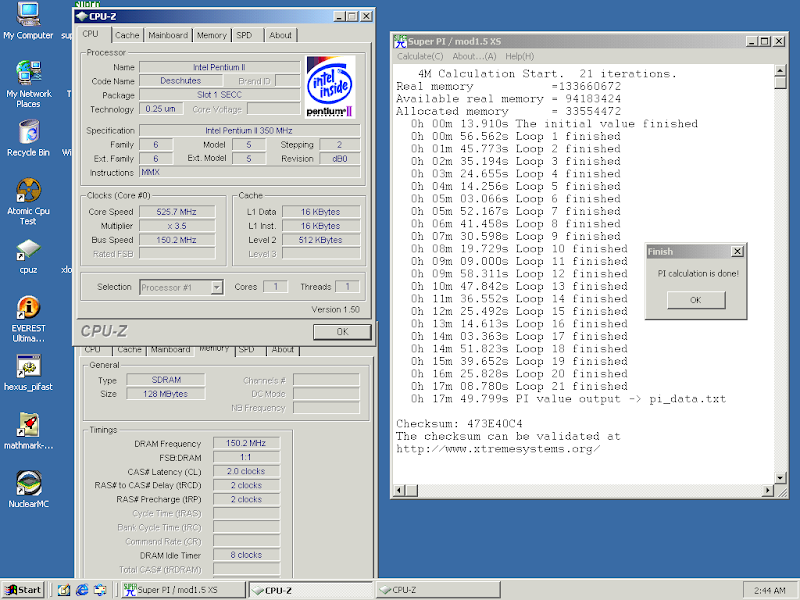800x600 pixels.
Task: Click the Super PI horizontal scrollbar left arrow
Action: coord(399,490)
